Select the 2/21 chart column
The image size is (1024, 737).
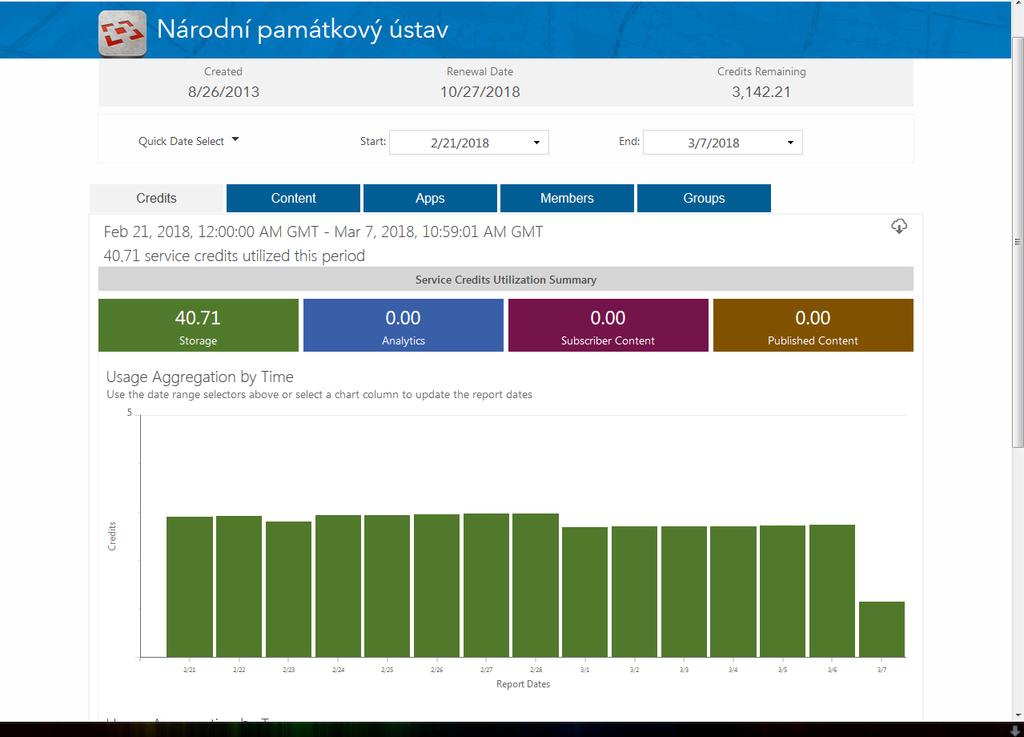[189, 587]
